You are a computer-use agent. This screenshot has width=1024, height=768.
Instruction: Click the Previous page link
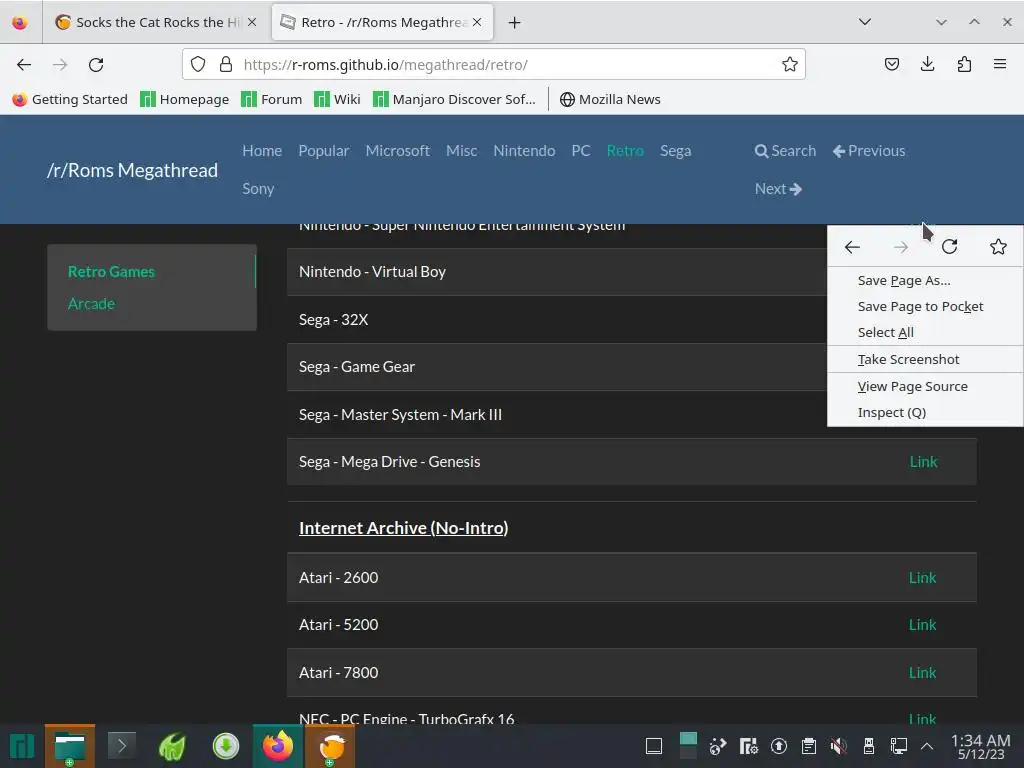click(x=869, y=151)
